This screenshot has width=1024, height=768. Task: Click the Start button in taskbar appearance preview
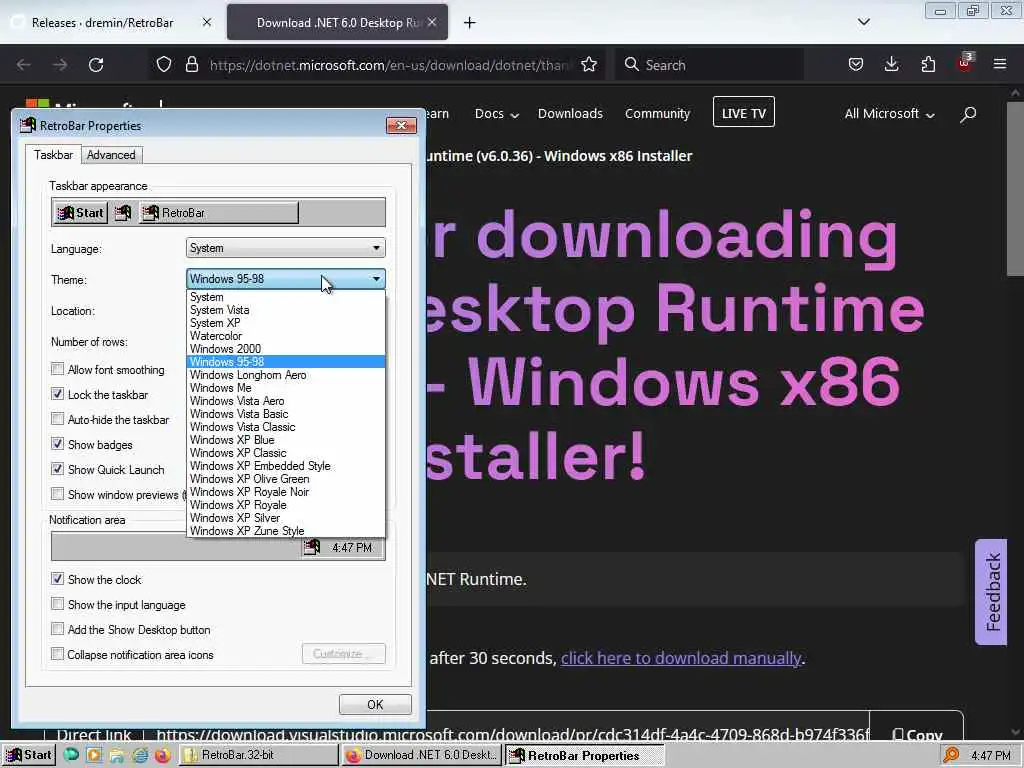tap(80, 213)
